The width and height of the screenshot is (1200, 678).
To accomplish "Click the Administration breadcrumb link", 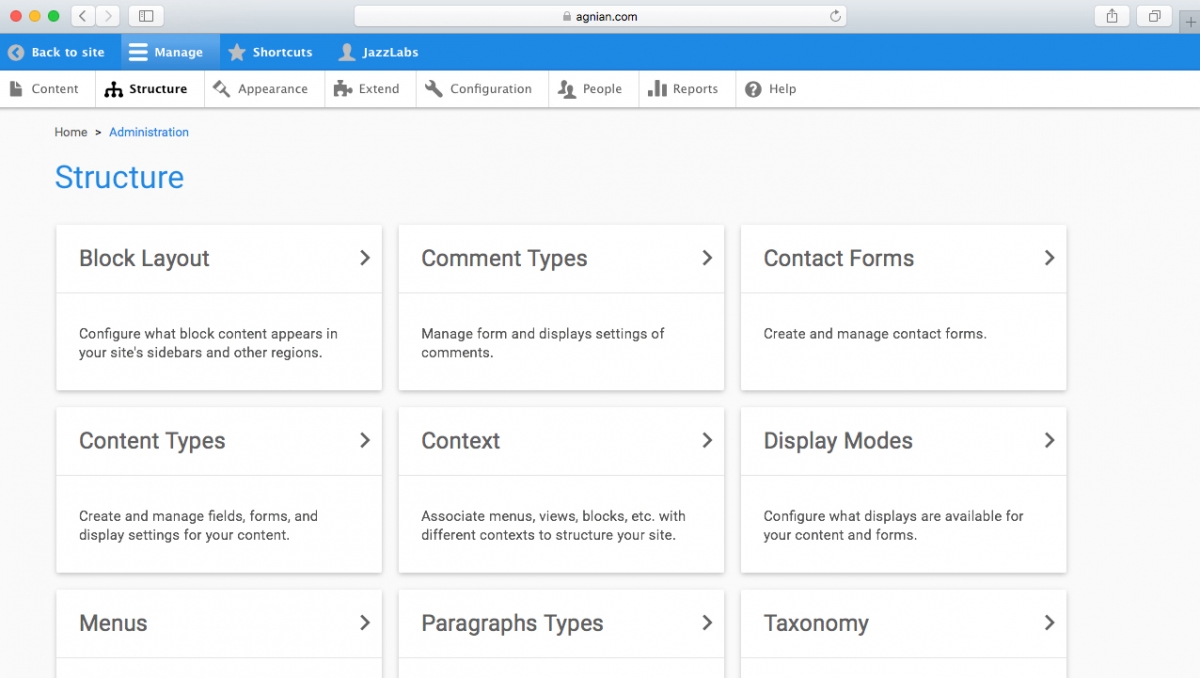I will coord(149,132).
